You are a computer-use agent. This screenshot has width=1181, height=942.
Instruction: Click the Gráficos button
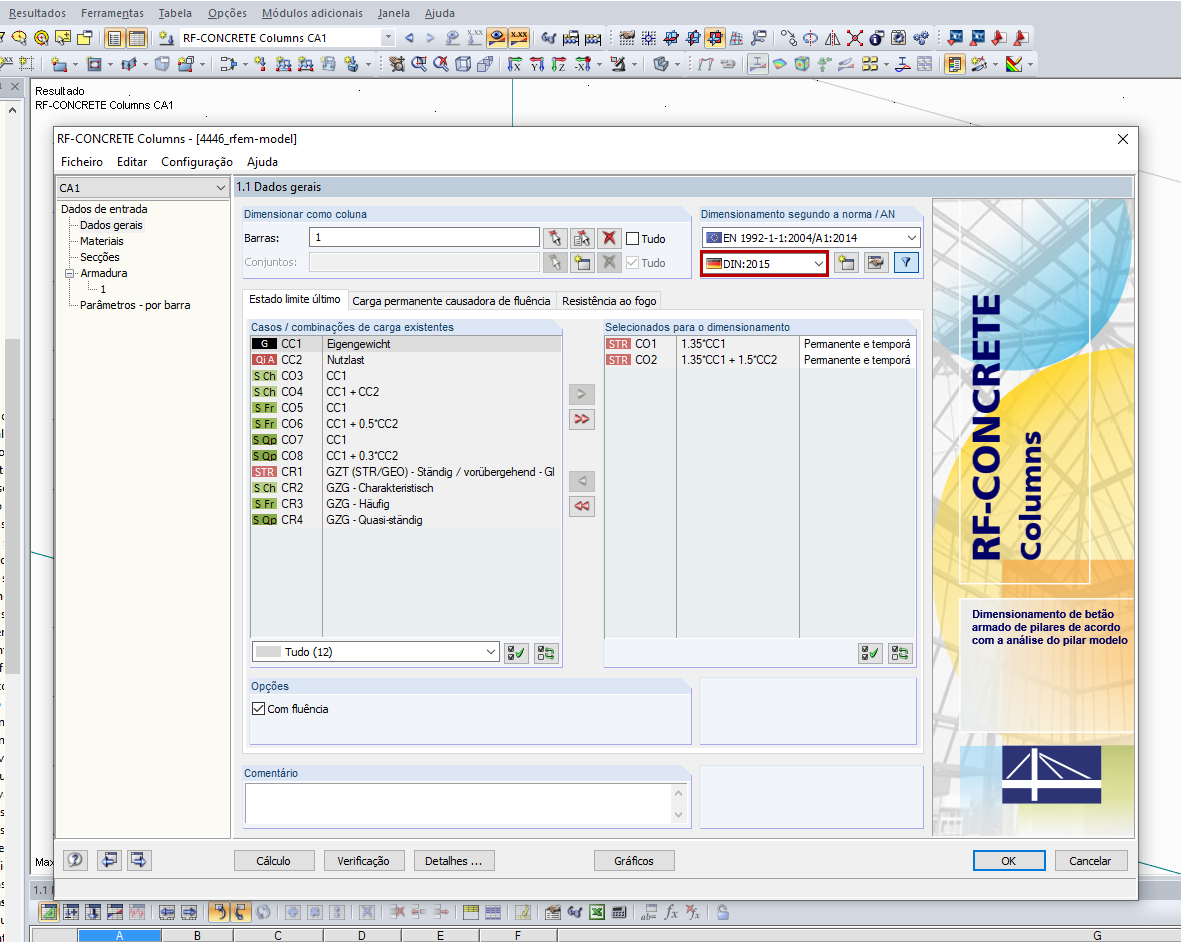pyautogui.click(x=633, y=861)
